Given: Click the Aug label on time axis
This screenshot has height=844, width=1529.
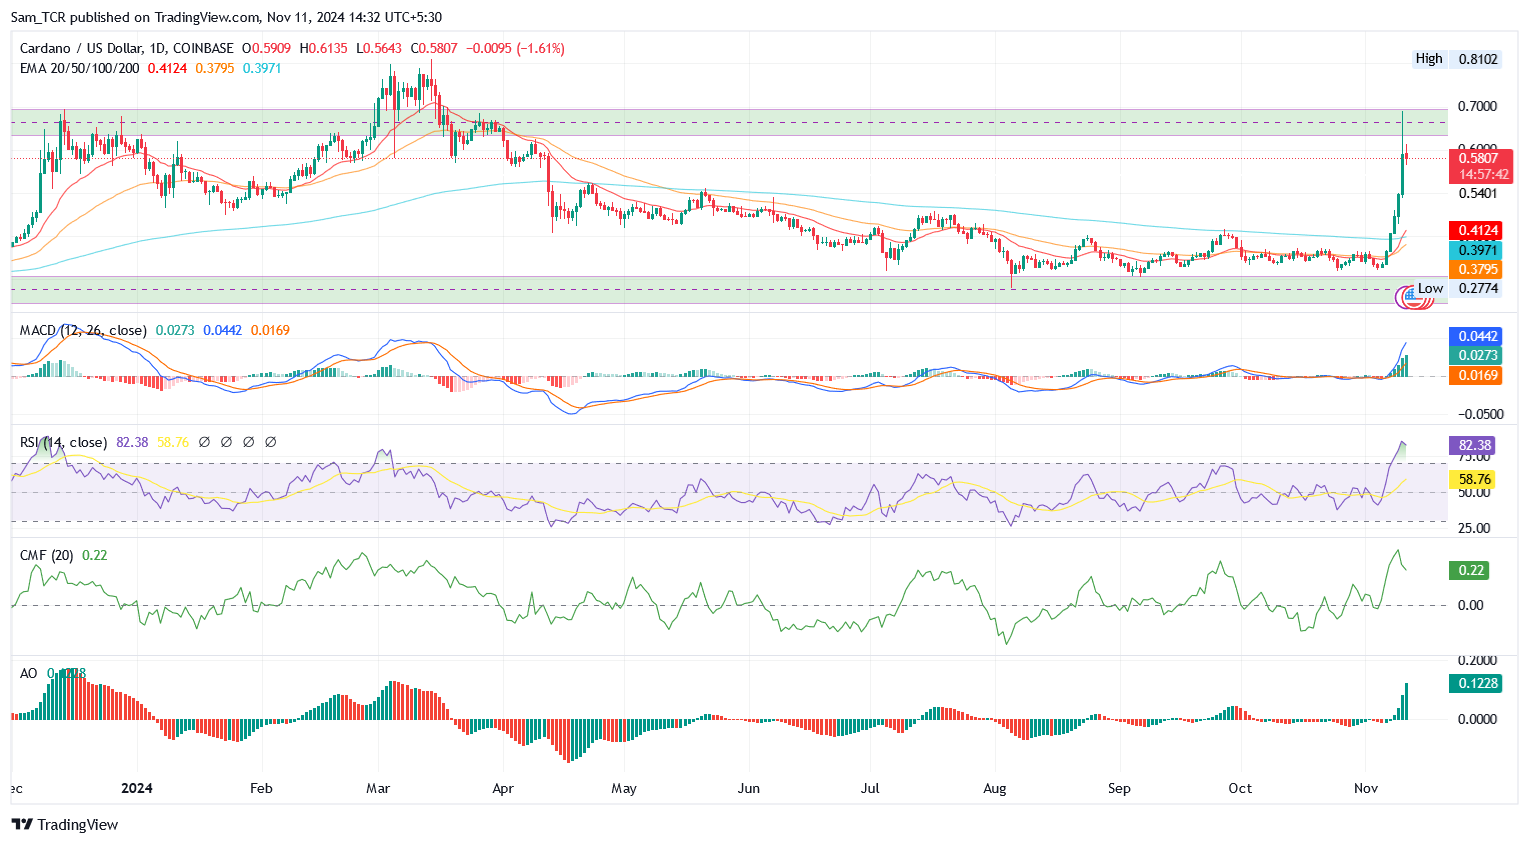Looking at the screenshot, I should coord(995,788).
